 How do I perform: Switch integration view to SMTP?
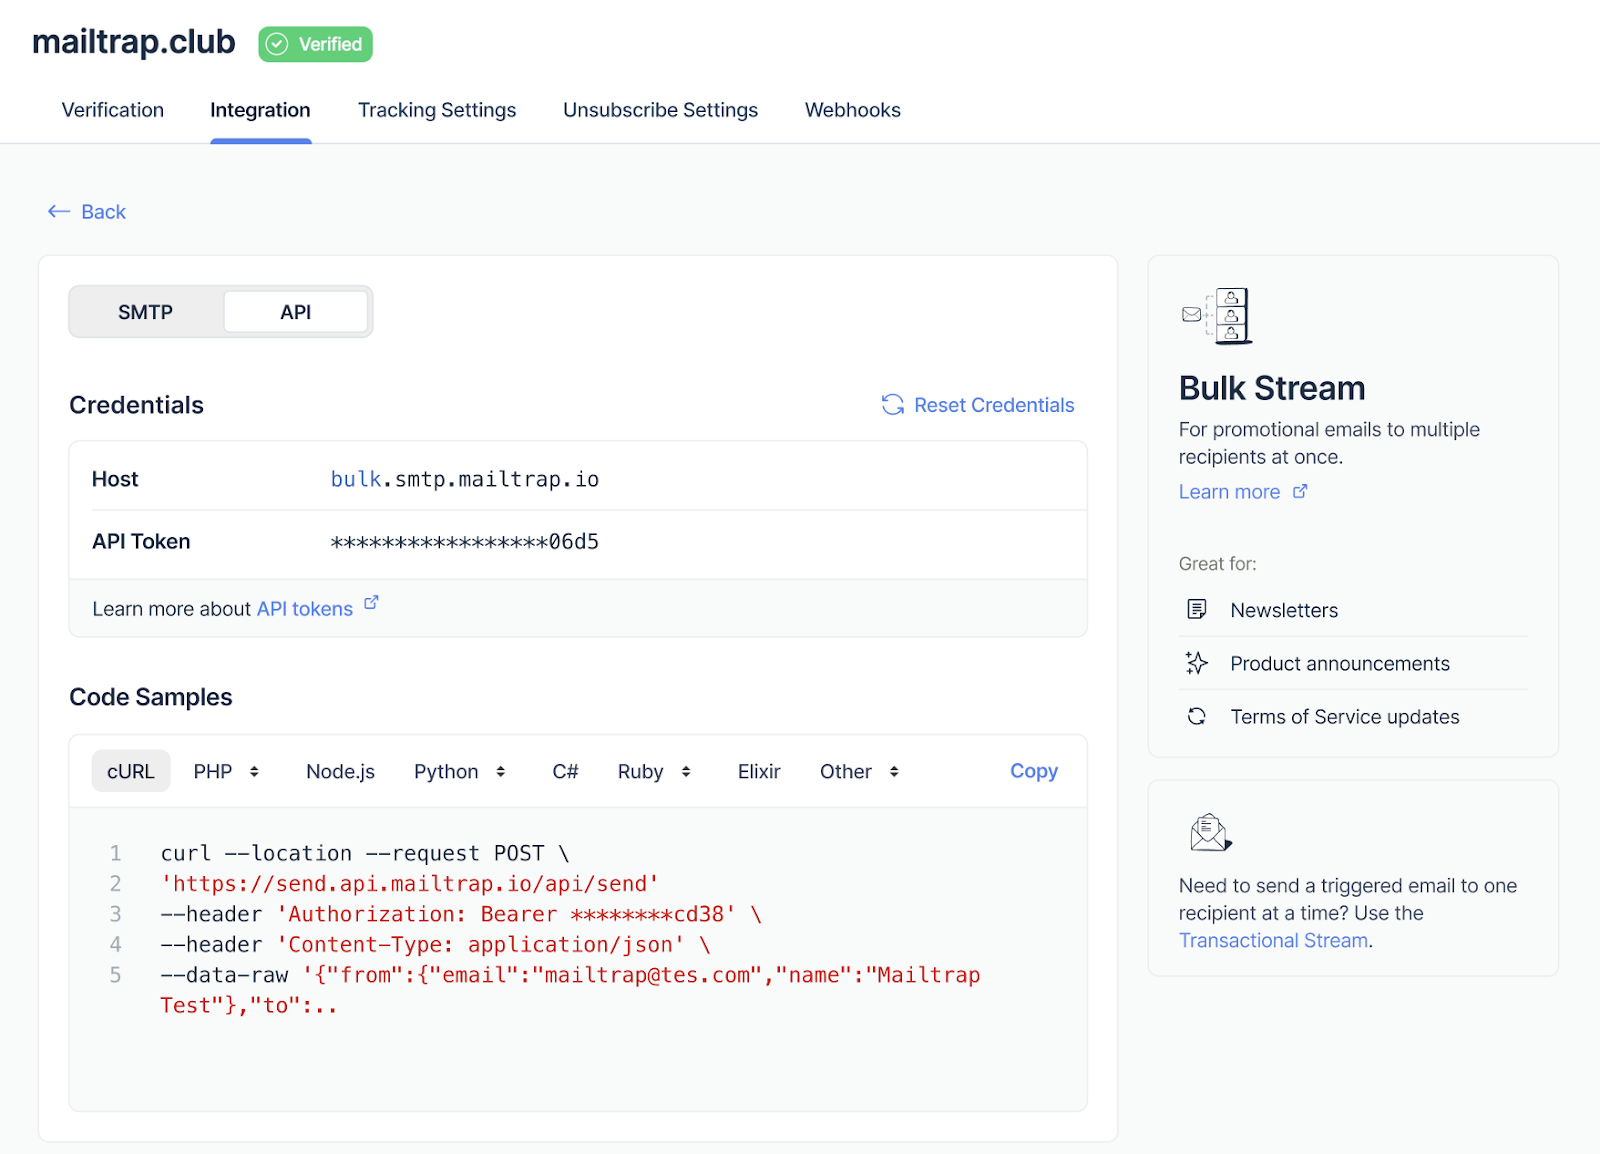(x=145, y=311)
